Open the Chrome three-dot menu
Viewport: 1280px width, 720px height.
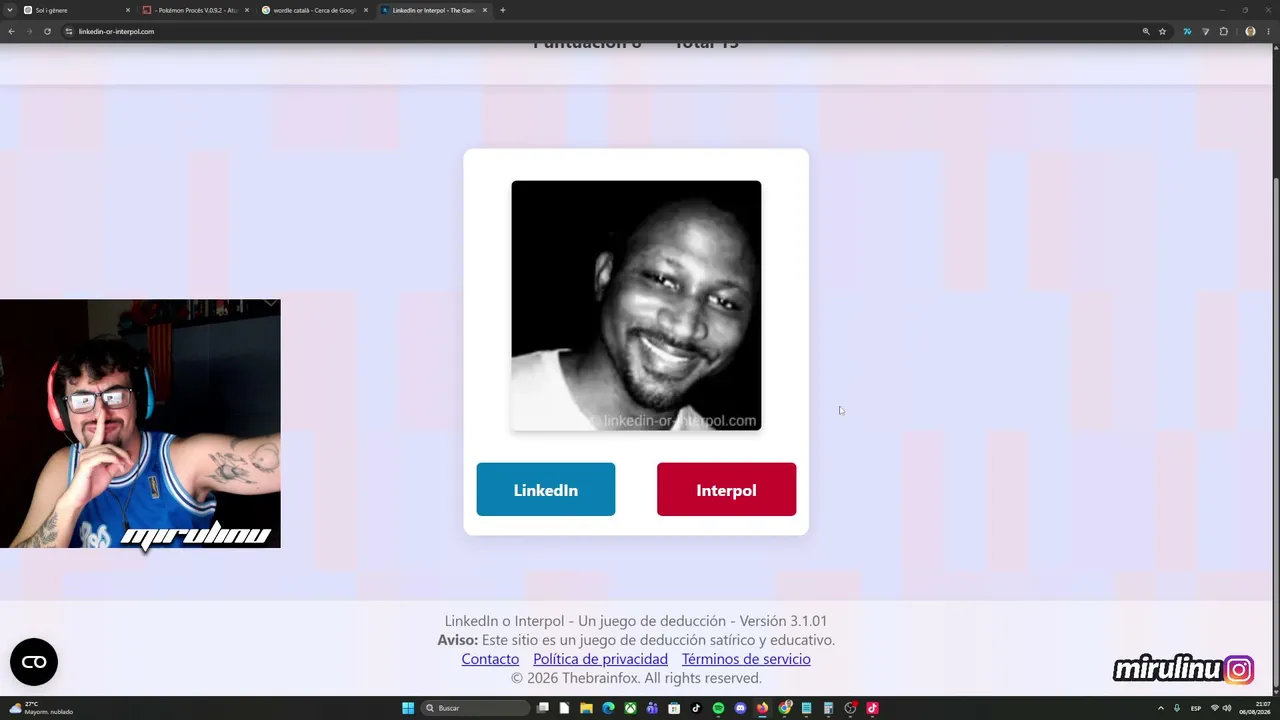[x=1267, y=31]
